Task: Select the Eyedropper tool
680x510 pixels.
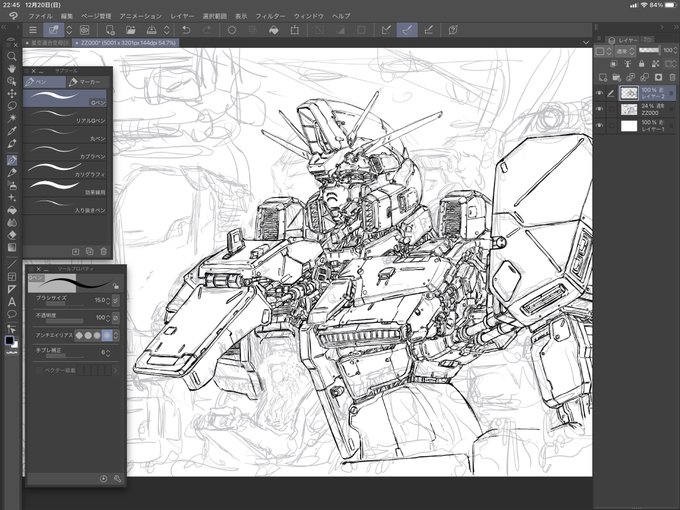Action: [x=12, y=131]
